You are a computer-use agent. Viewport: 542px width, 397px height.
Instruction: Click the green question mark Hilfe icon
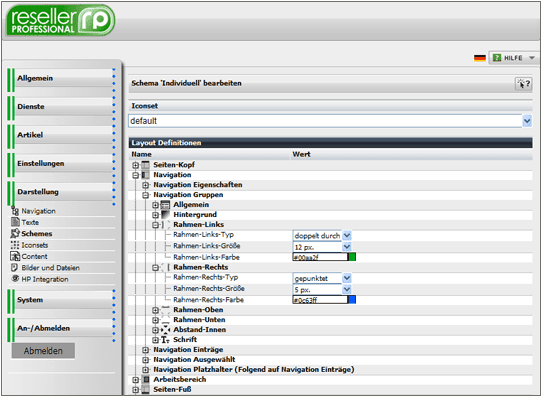497,58
